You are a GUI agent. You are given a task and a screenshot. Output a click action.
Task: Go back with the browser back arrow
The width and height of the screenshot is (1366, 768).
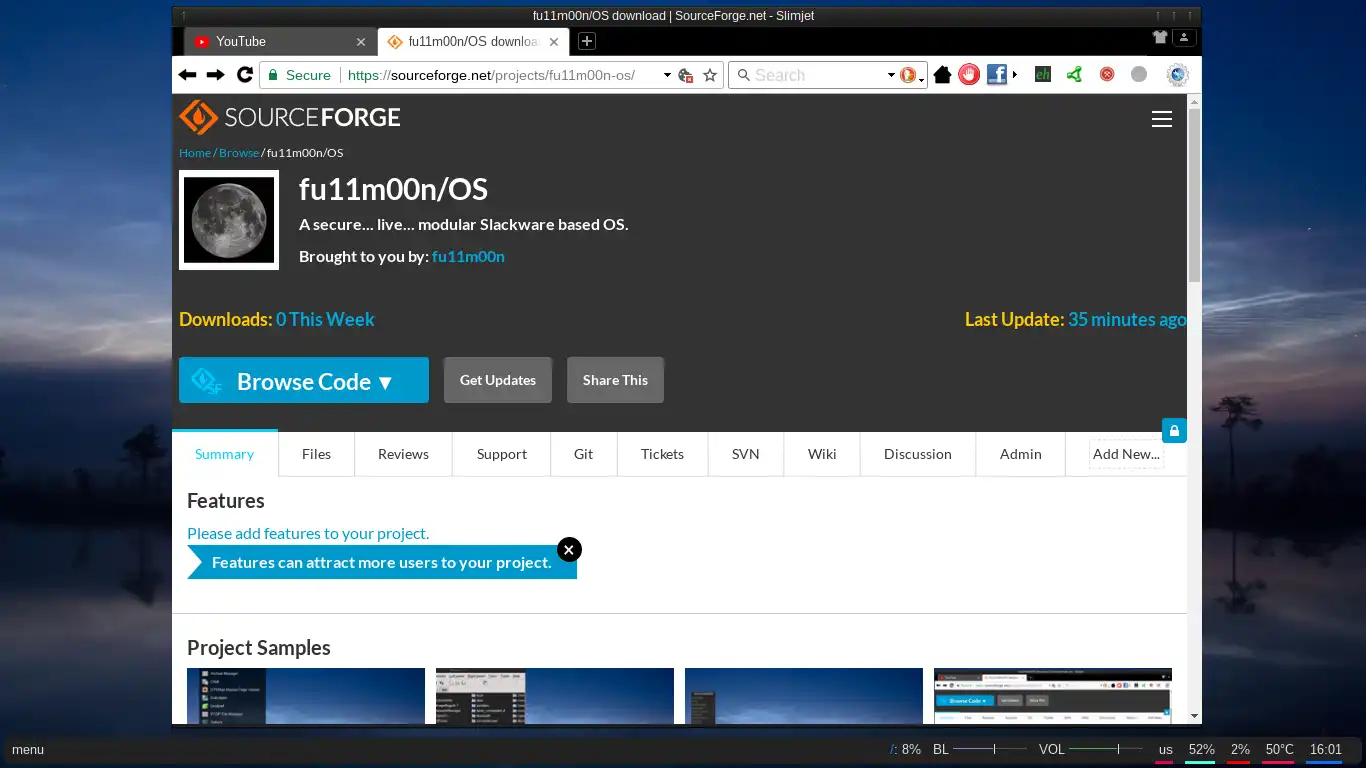(x=187, y=75)
